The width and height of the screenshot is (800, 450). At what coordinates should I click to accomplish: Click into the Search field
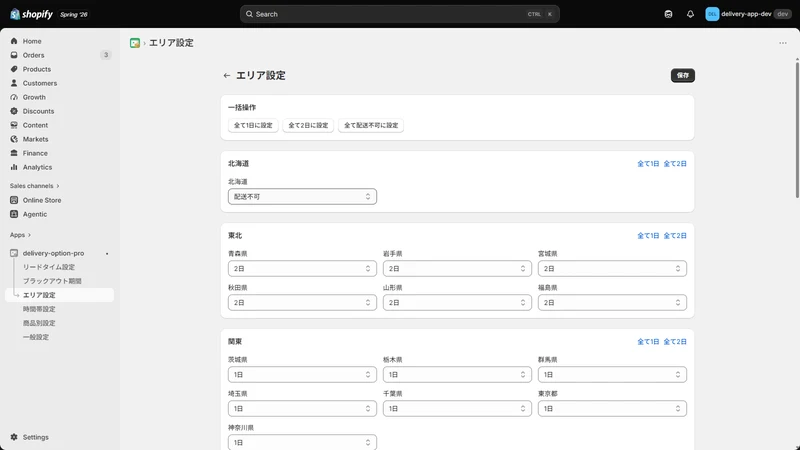pos(399,14)
